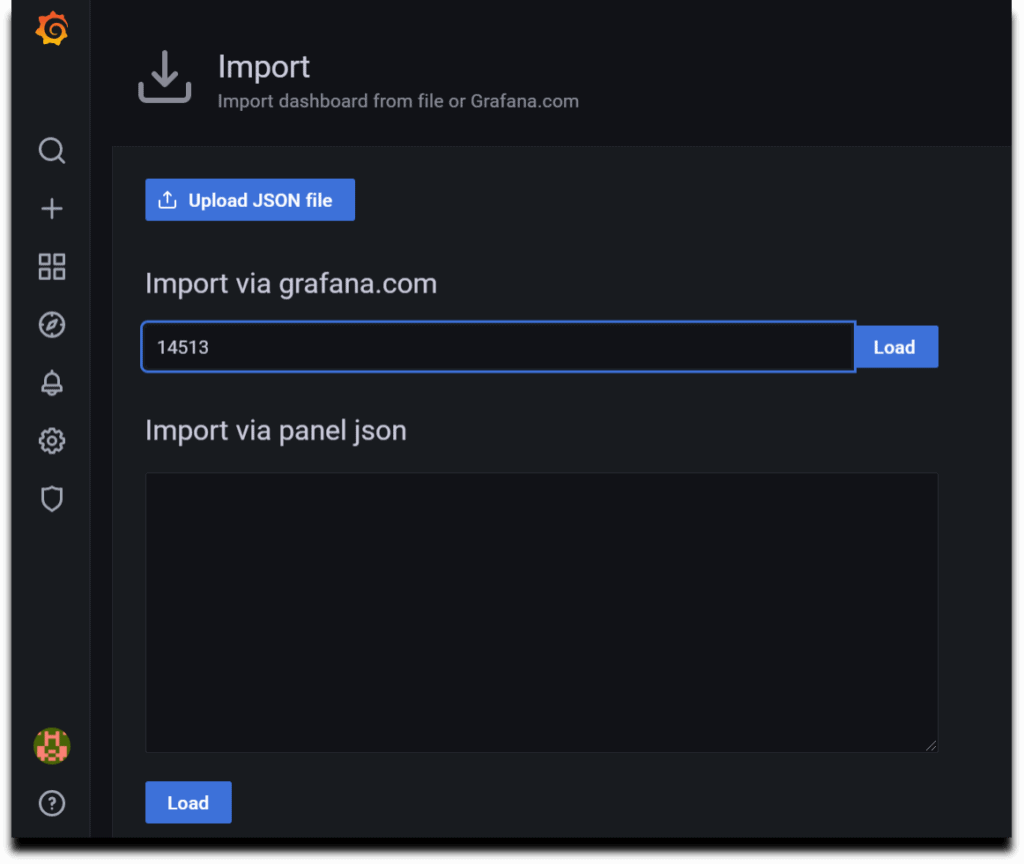Click the Load button below panel json
Image resolution: width=1024 pixels, height=864 pixels.
pos(188,803)
